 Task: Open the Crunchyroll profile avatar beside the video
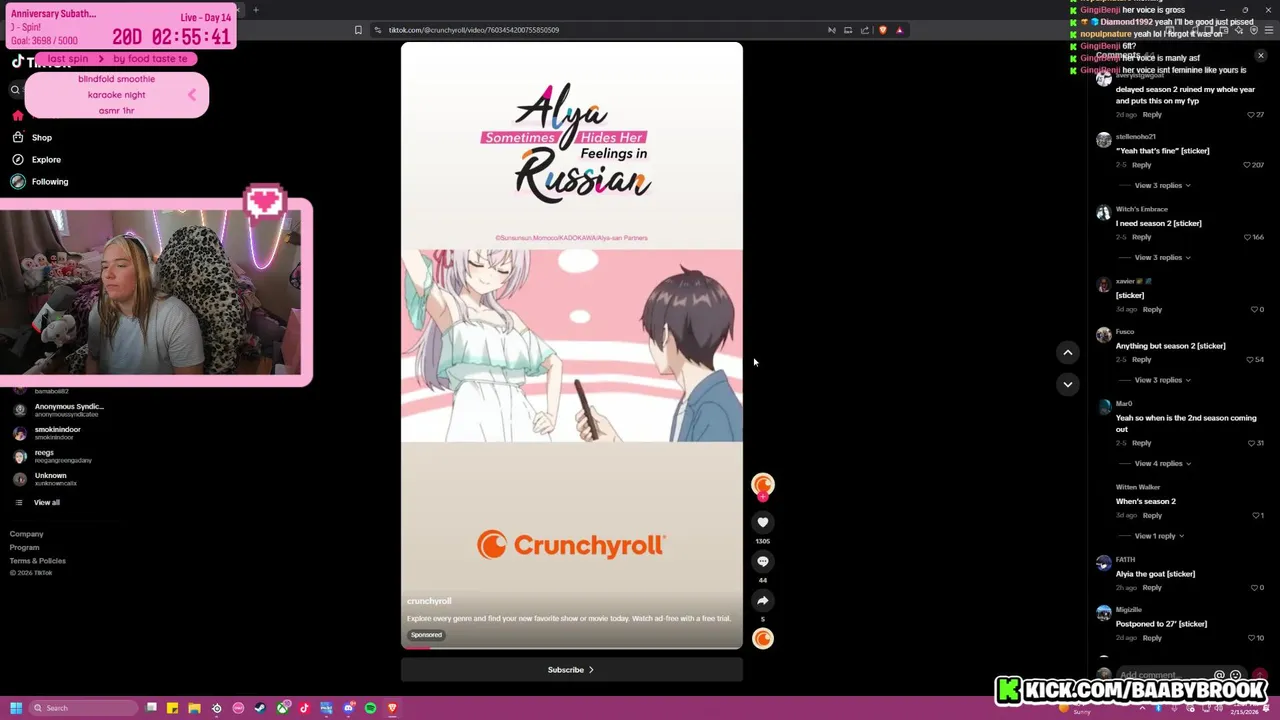763,485
